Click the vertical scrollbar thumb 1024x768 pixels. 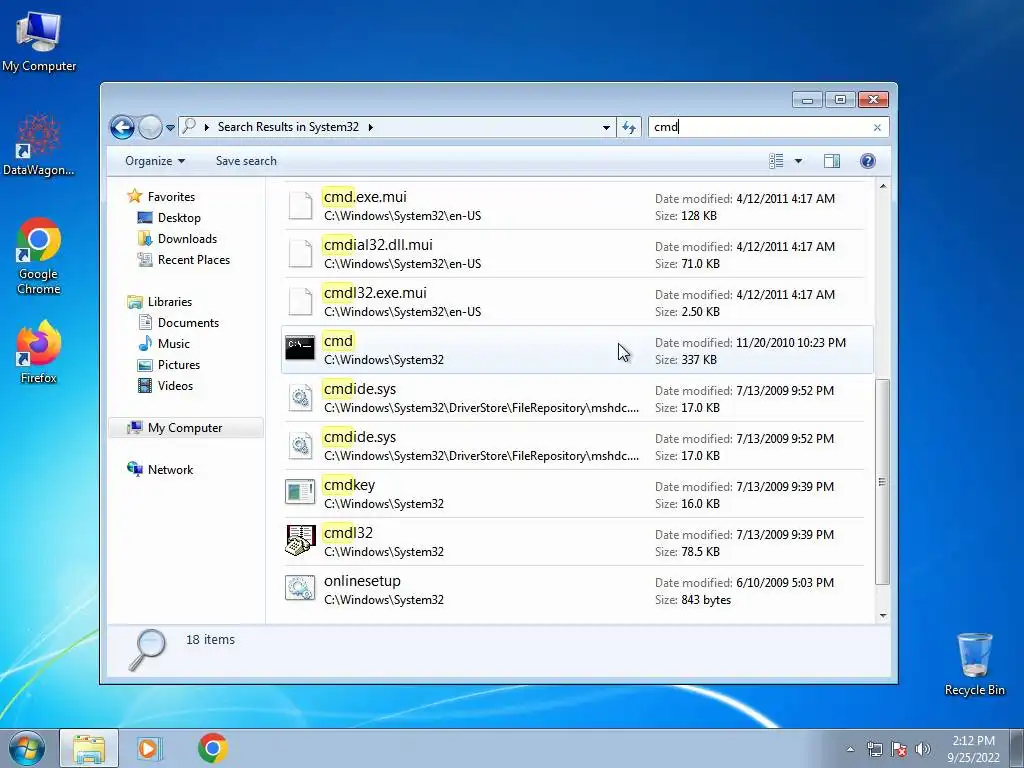coord(882,482)
